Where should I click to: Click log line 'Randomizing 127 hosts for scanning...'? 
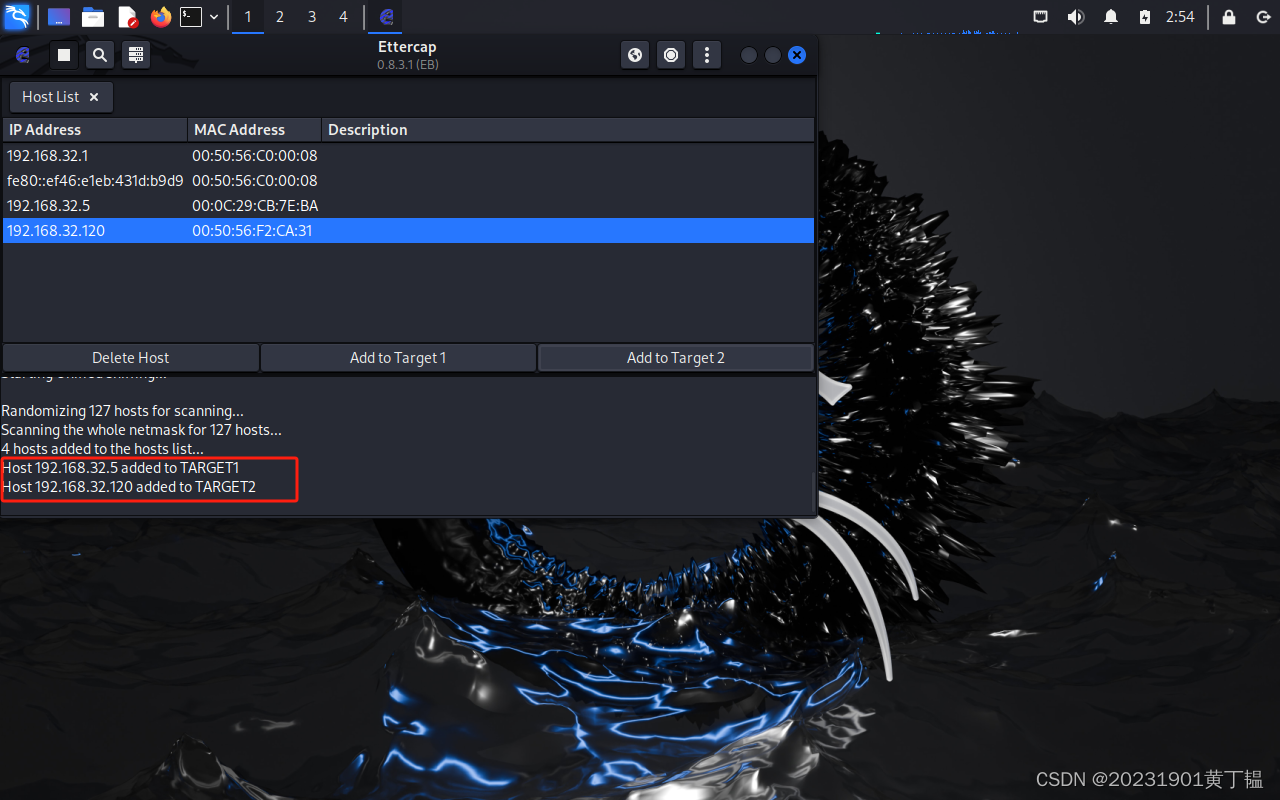(x=123, y=411)
